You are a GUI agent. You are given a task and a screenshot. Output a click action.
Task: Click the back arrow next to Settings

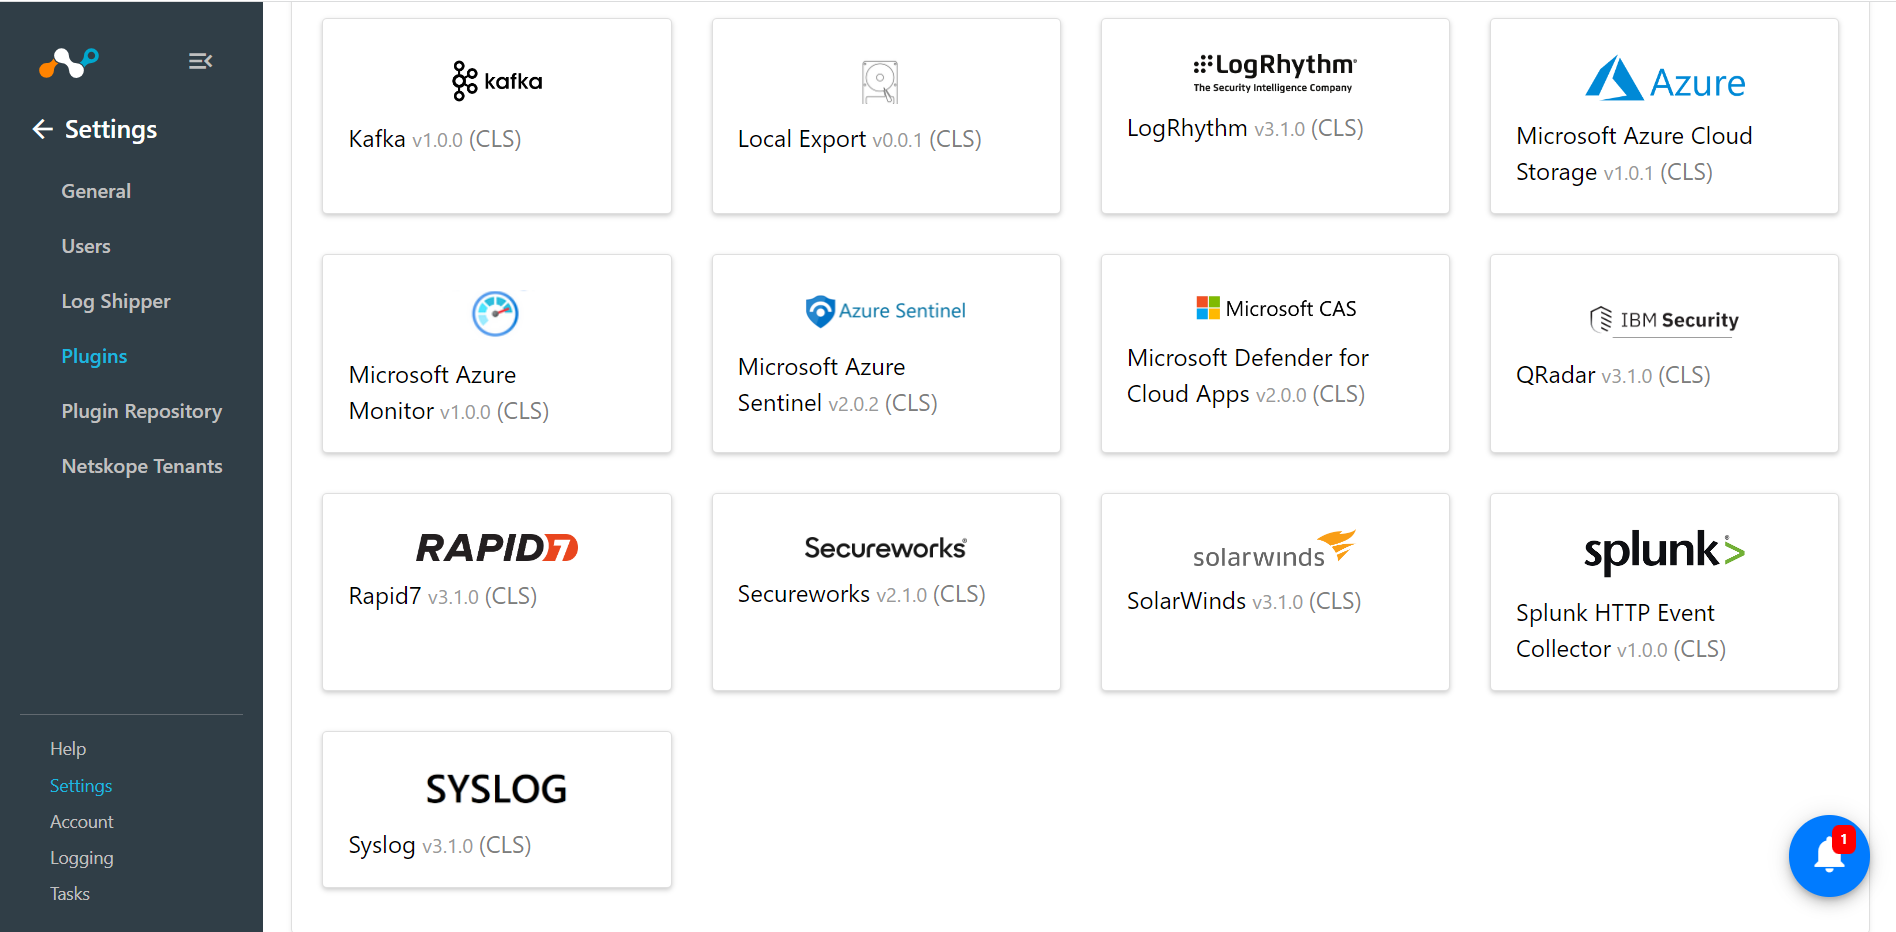pyautogui.click(x=42, y=129)
